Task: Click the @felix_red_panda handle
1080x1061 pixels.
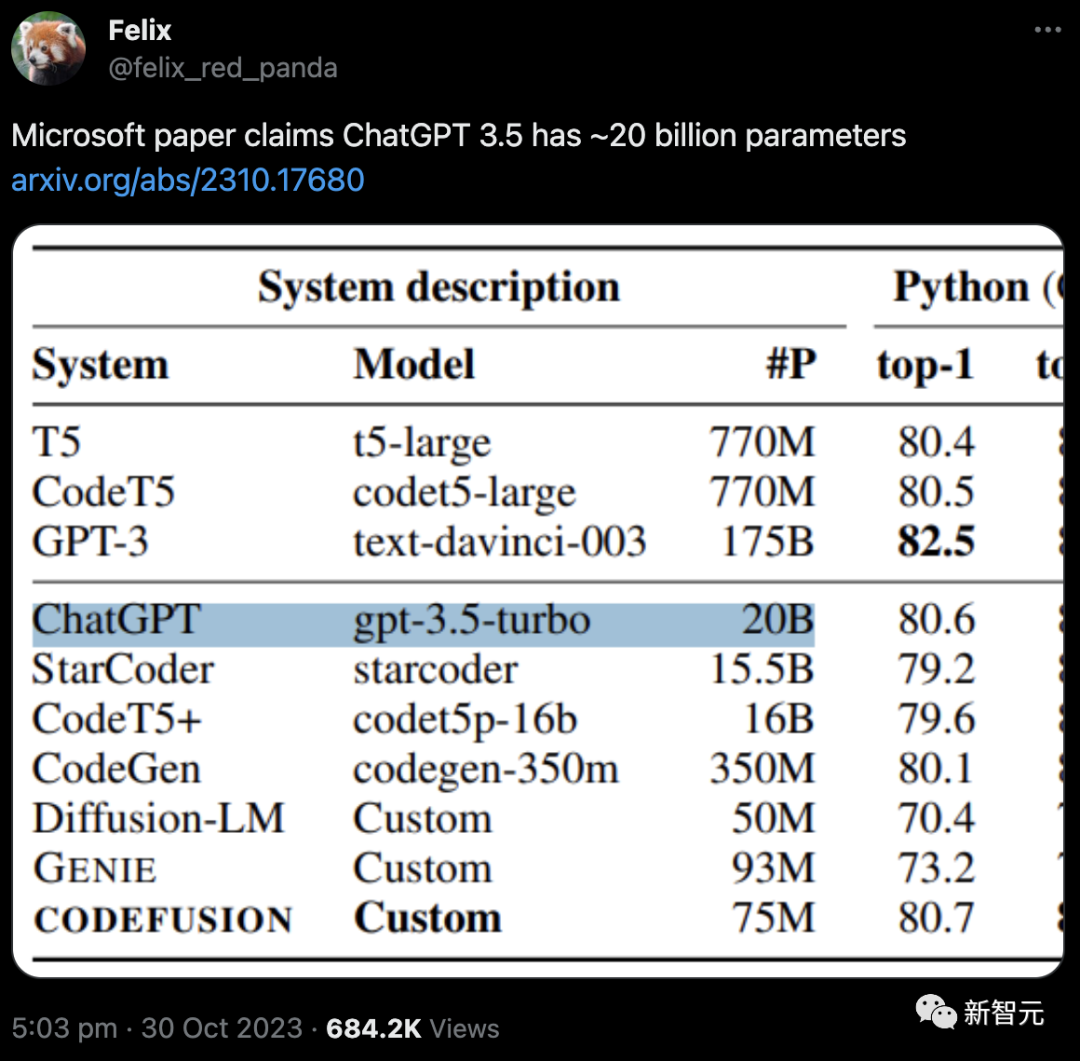Action: [222, 68]
